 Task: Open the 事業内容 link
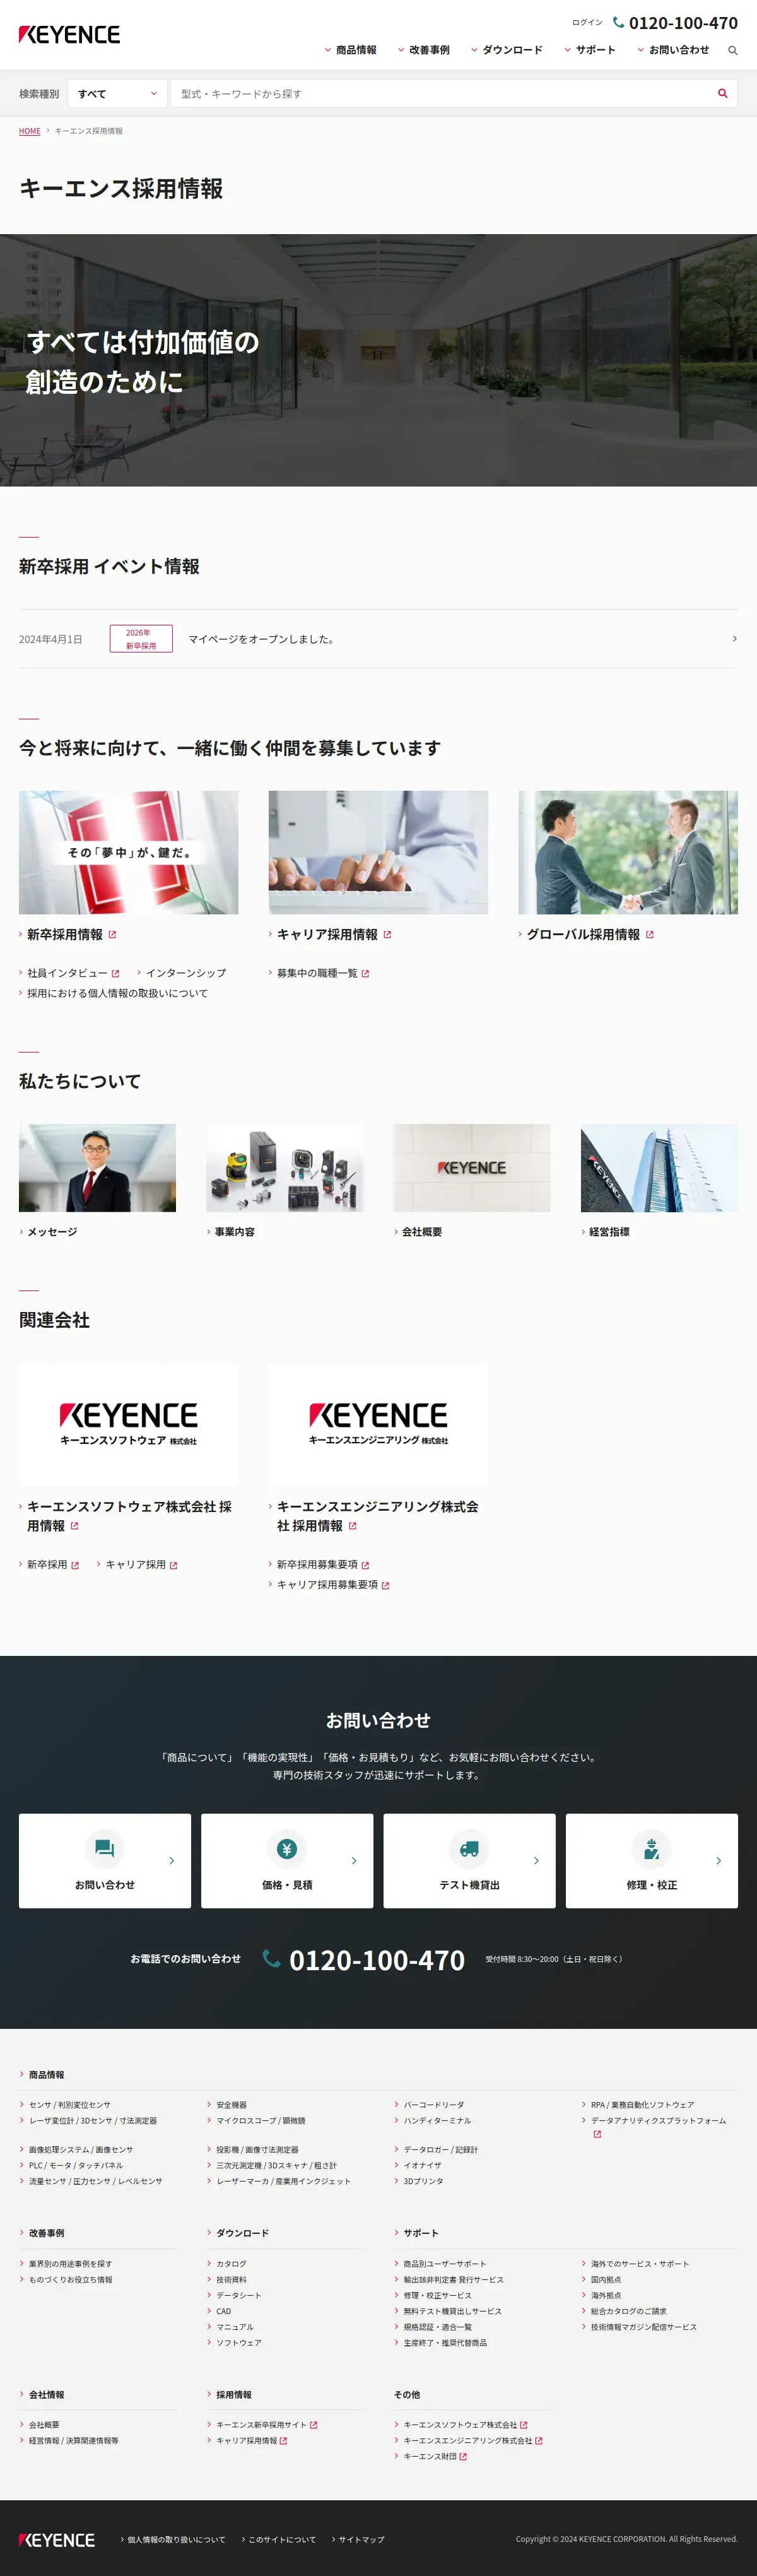click(235, 1232)
